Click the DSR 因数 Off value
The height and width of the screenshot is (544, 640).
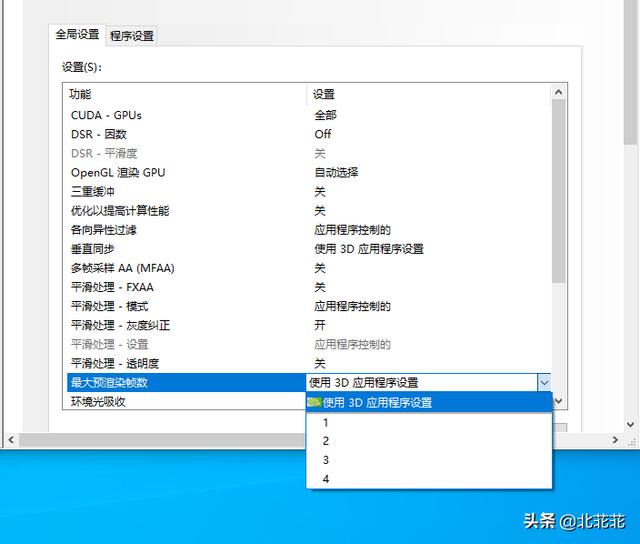point(323,134)
